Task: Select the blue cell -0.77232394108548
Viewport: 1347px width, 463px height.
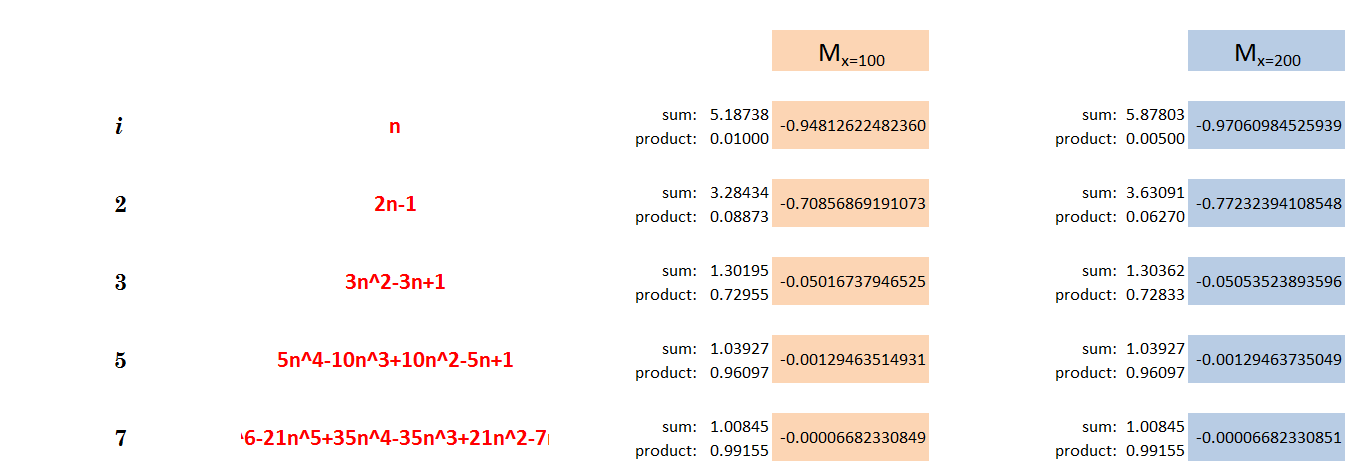Action: click(x=1266, y=204)
